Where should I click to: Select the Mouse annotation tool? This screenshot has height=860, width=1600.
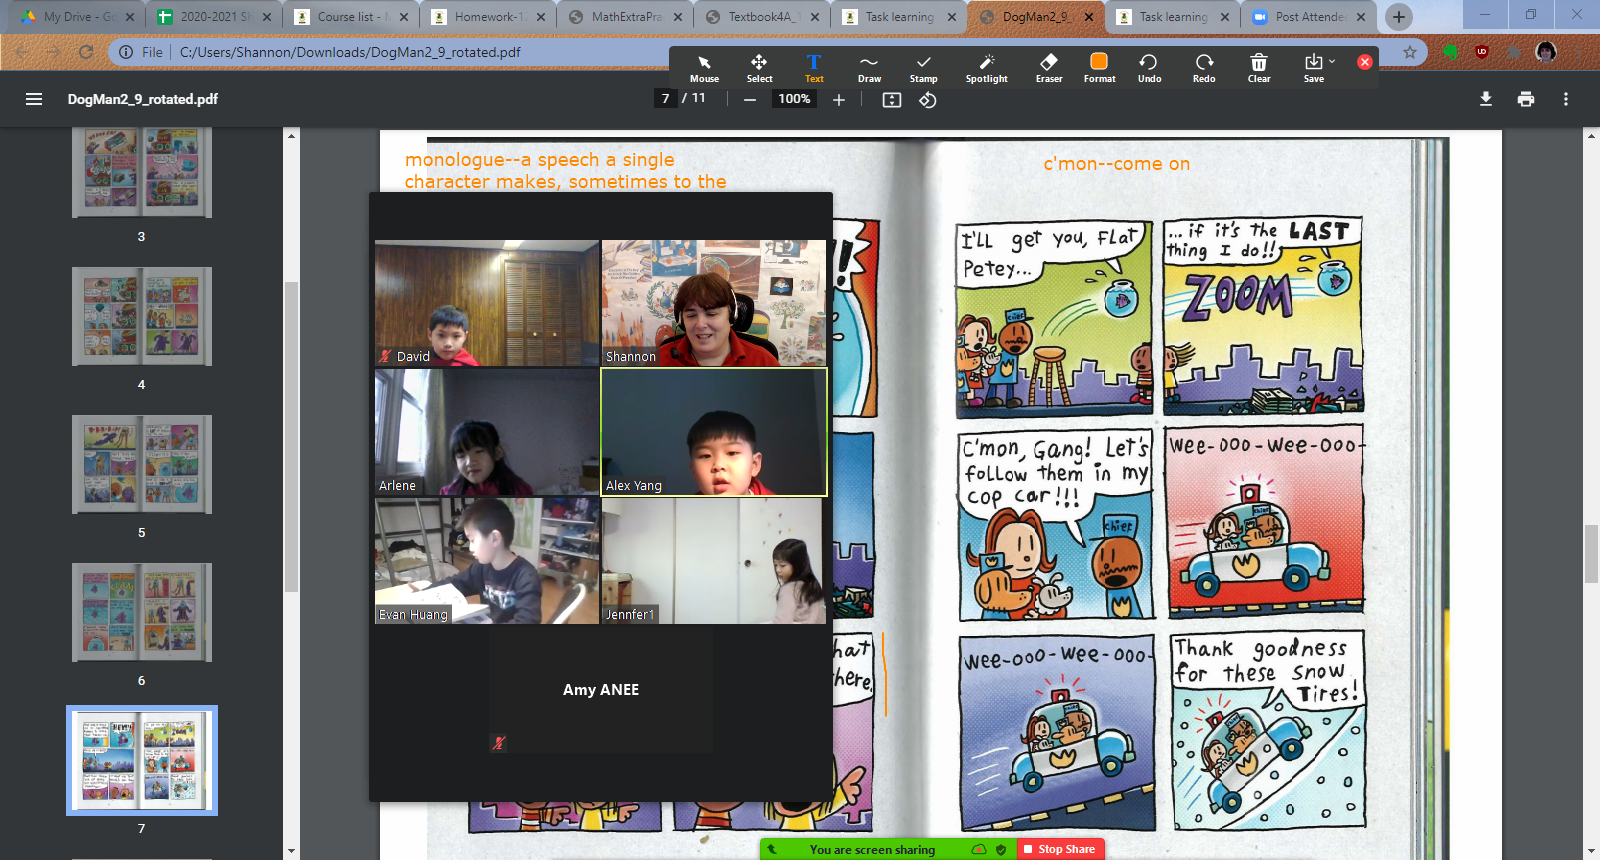point(704,68)
